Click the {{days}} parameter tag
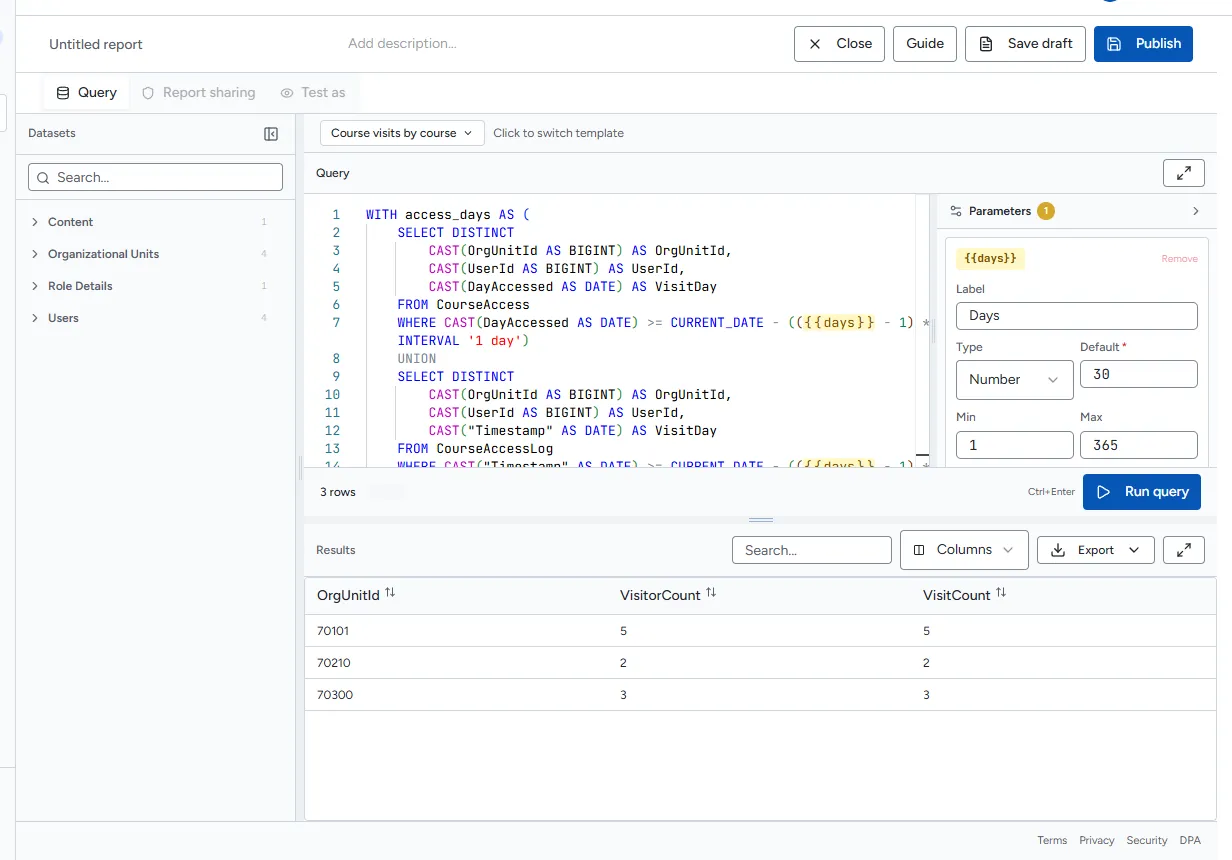The width and height of the screenshot is (1232, 860). [x=991, y=259]
